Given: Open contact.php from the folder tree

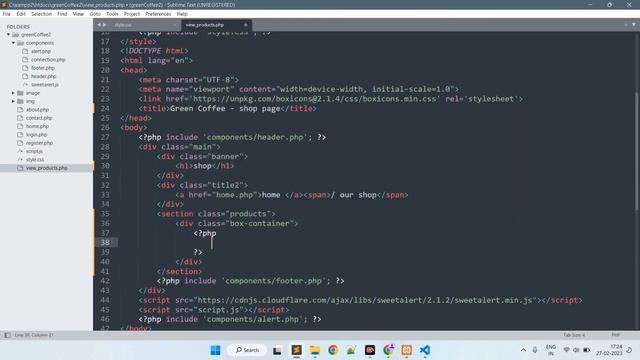Looking at the screenshot, I should pos(39,118).
